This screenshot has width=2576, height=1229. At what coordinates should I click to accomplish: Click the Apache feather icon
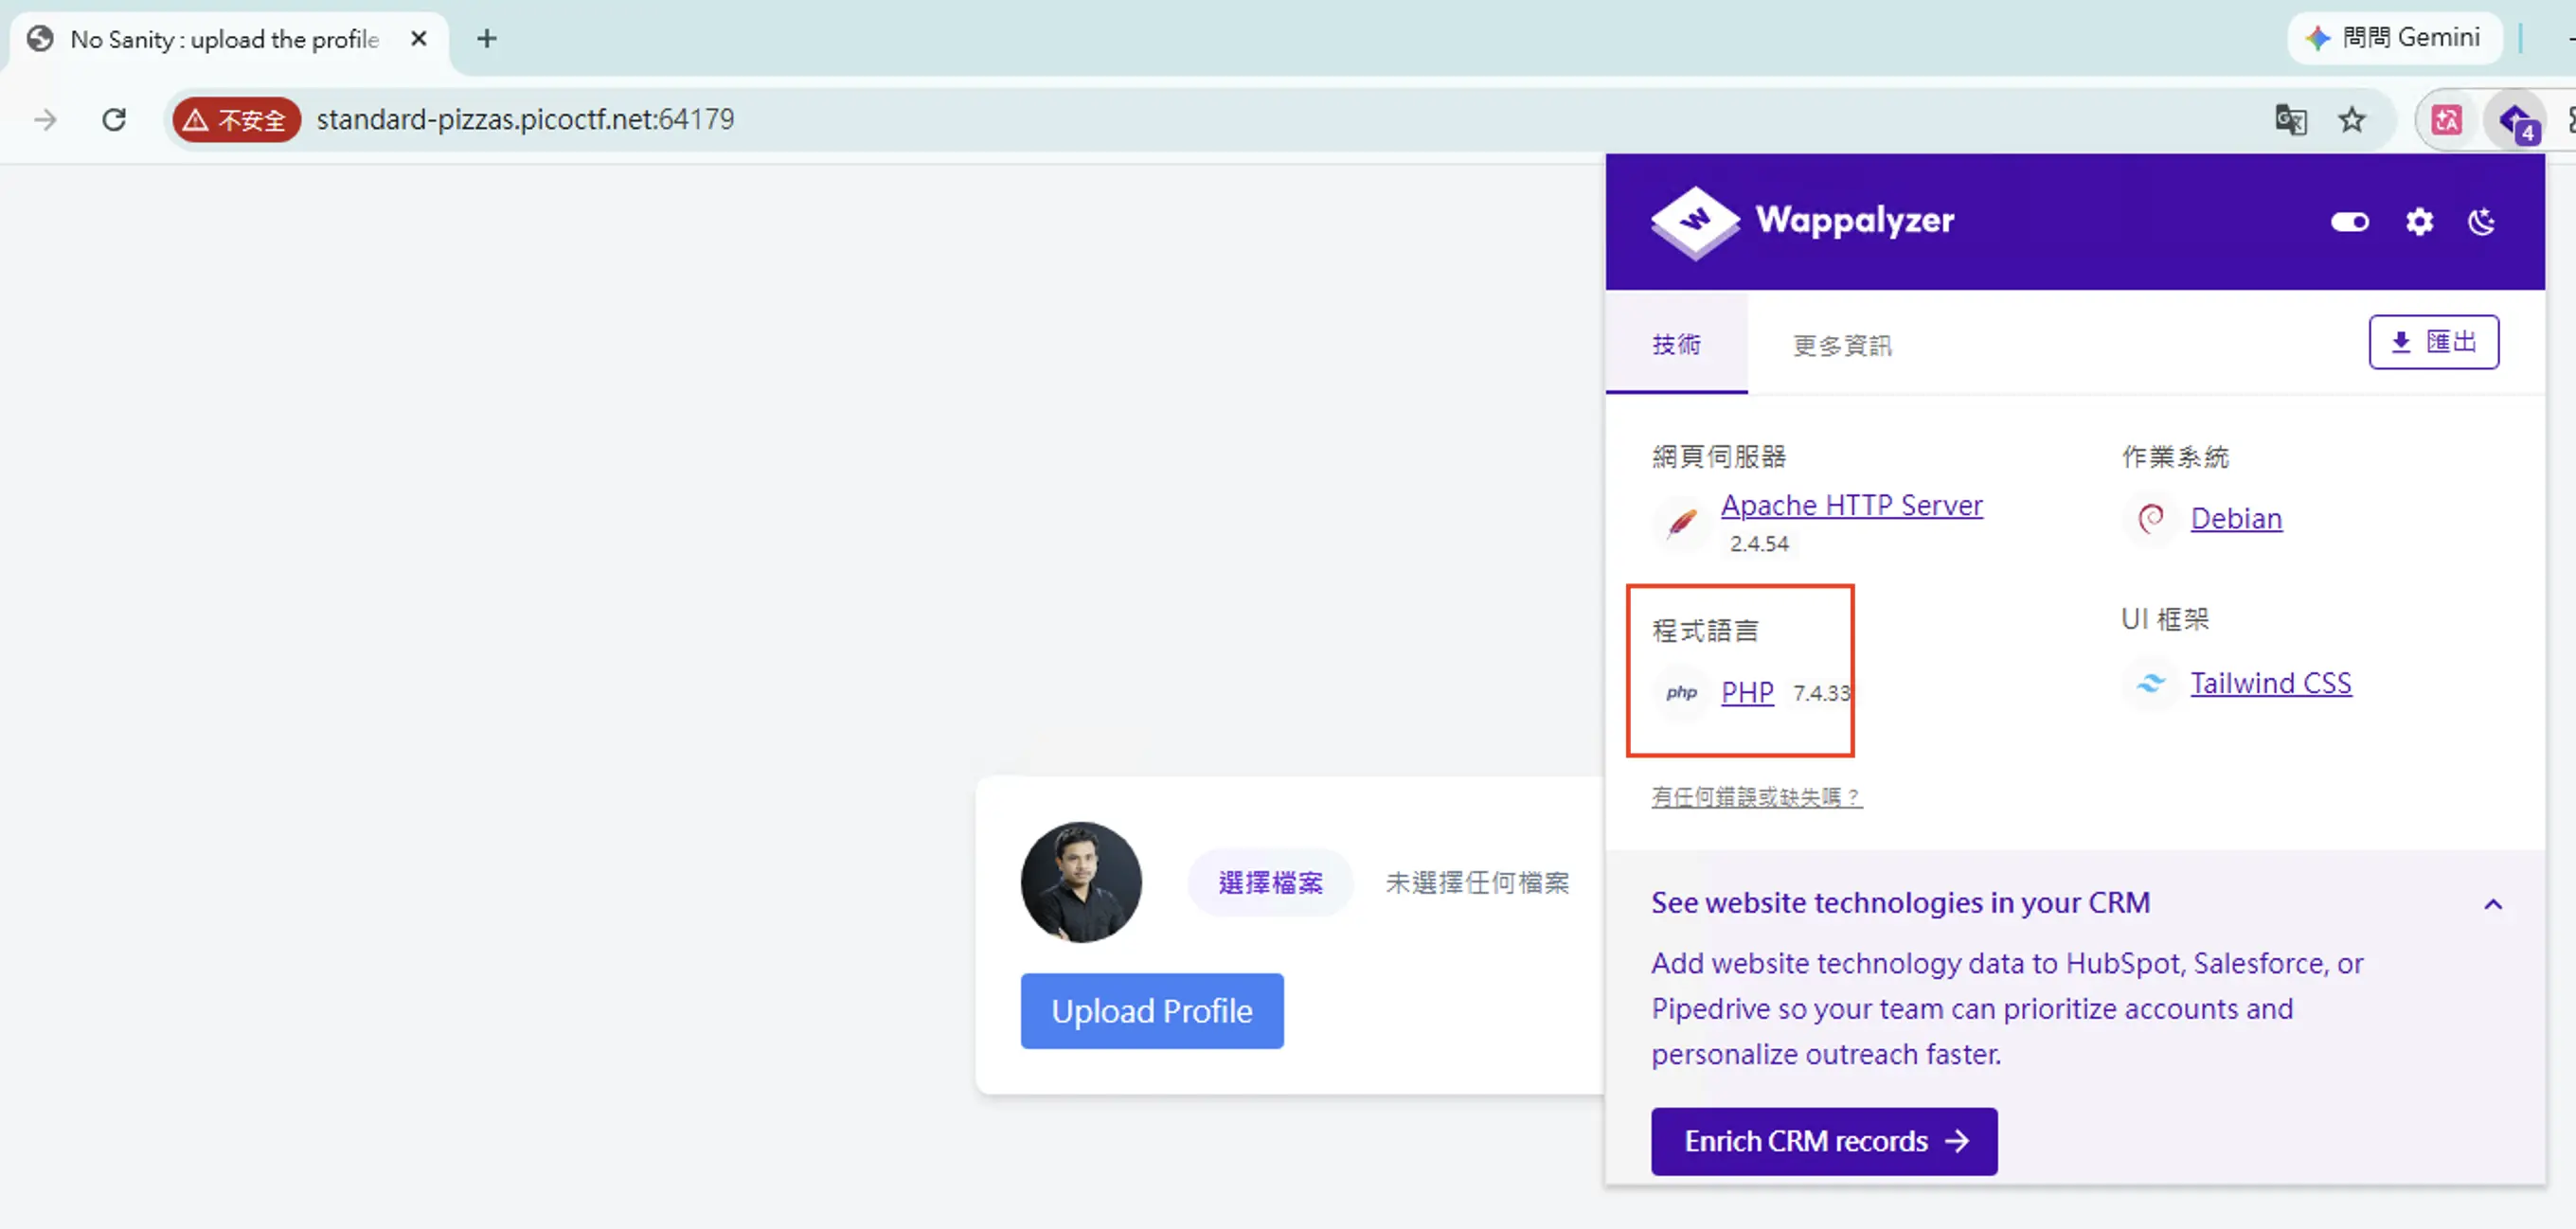point(1681,522)
